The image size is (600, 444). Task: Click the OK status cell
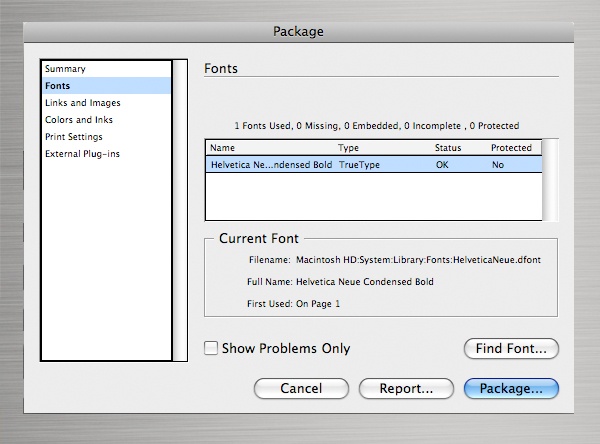point(442,165)
